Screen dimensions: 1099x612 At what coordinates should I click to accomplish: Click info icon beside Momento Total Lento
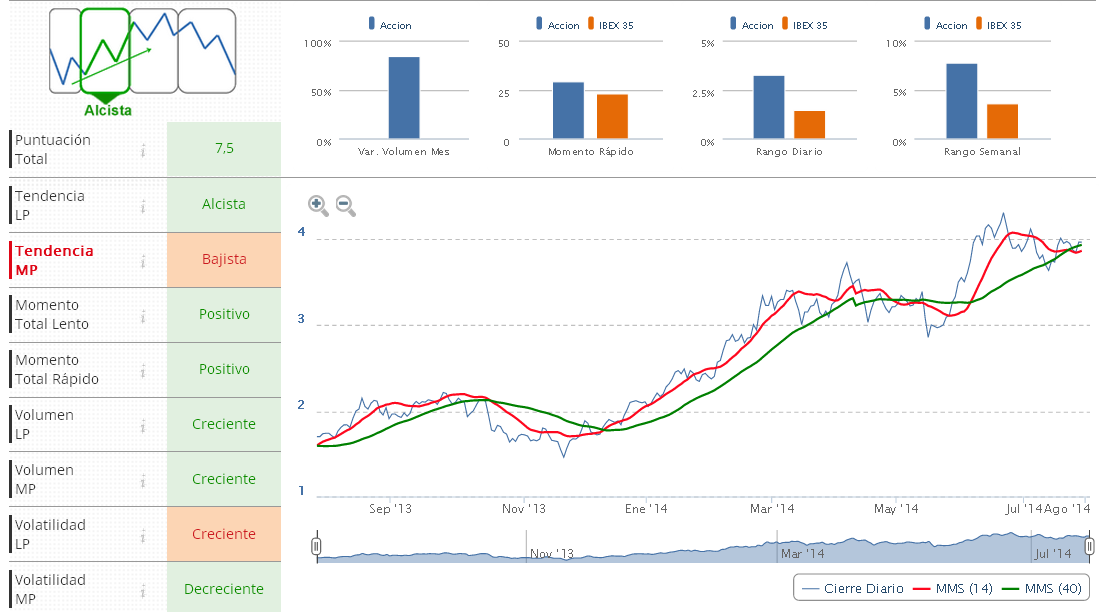[x=143, y=315]
